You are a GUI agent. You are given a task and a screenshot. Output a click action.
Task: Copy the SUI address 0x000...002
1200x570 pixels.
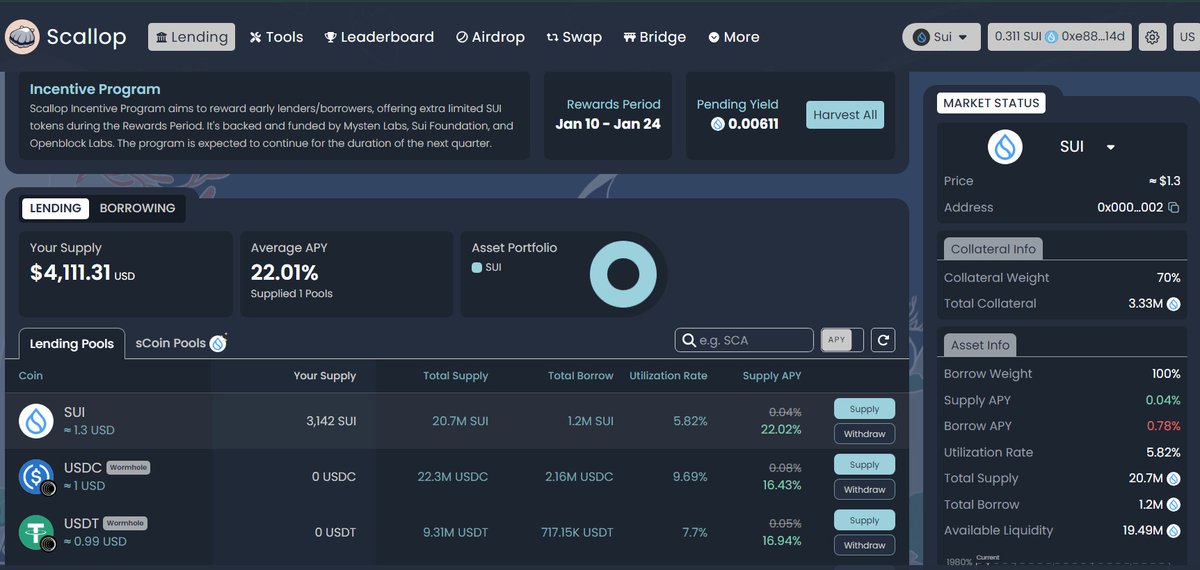point(1174,208)
